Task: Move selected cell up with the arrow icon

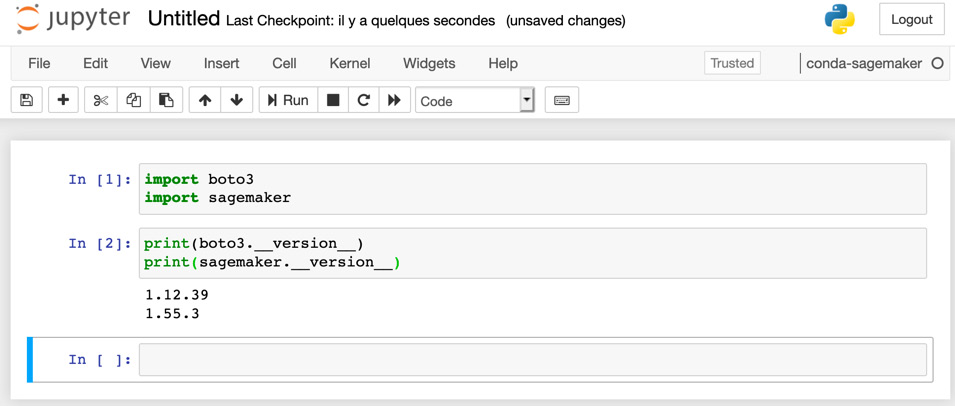Action: 205,100
